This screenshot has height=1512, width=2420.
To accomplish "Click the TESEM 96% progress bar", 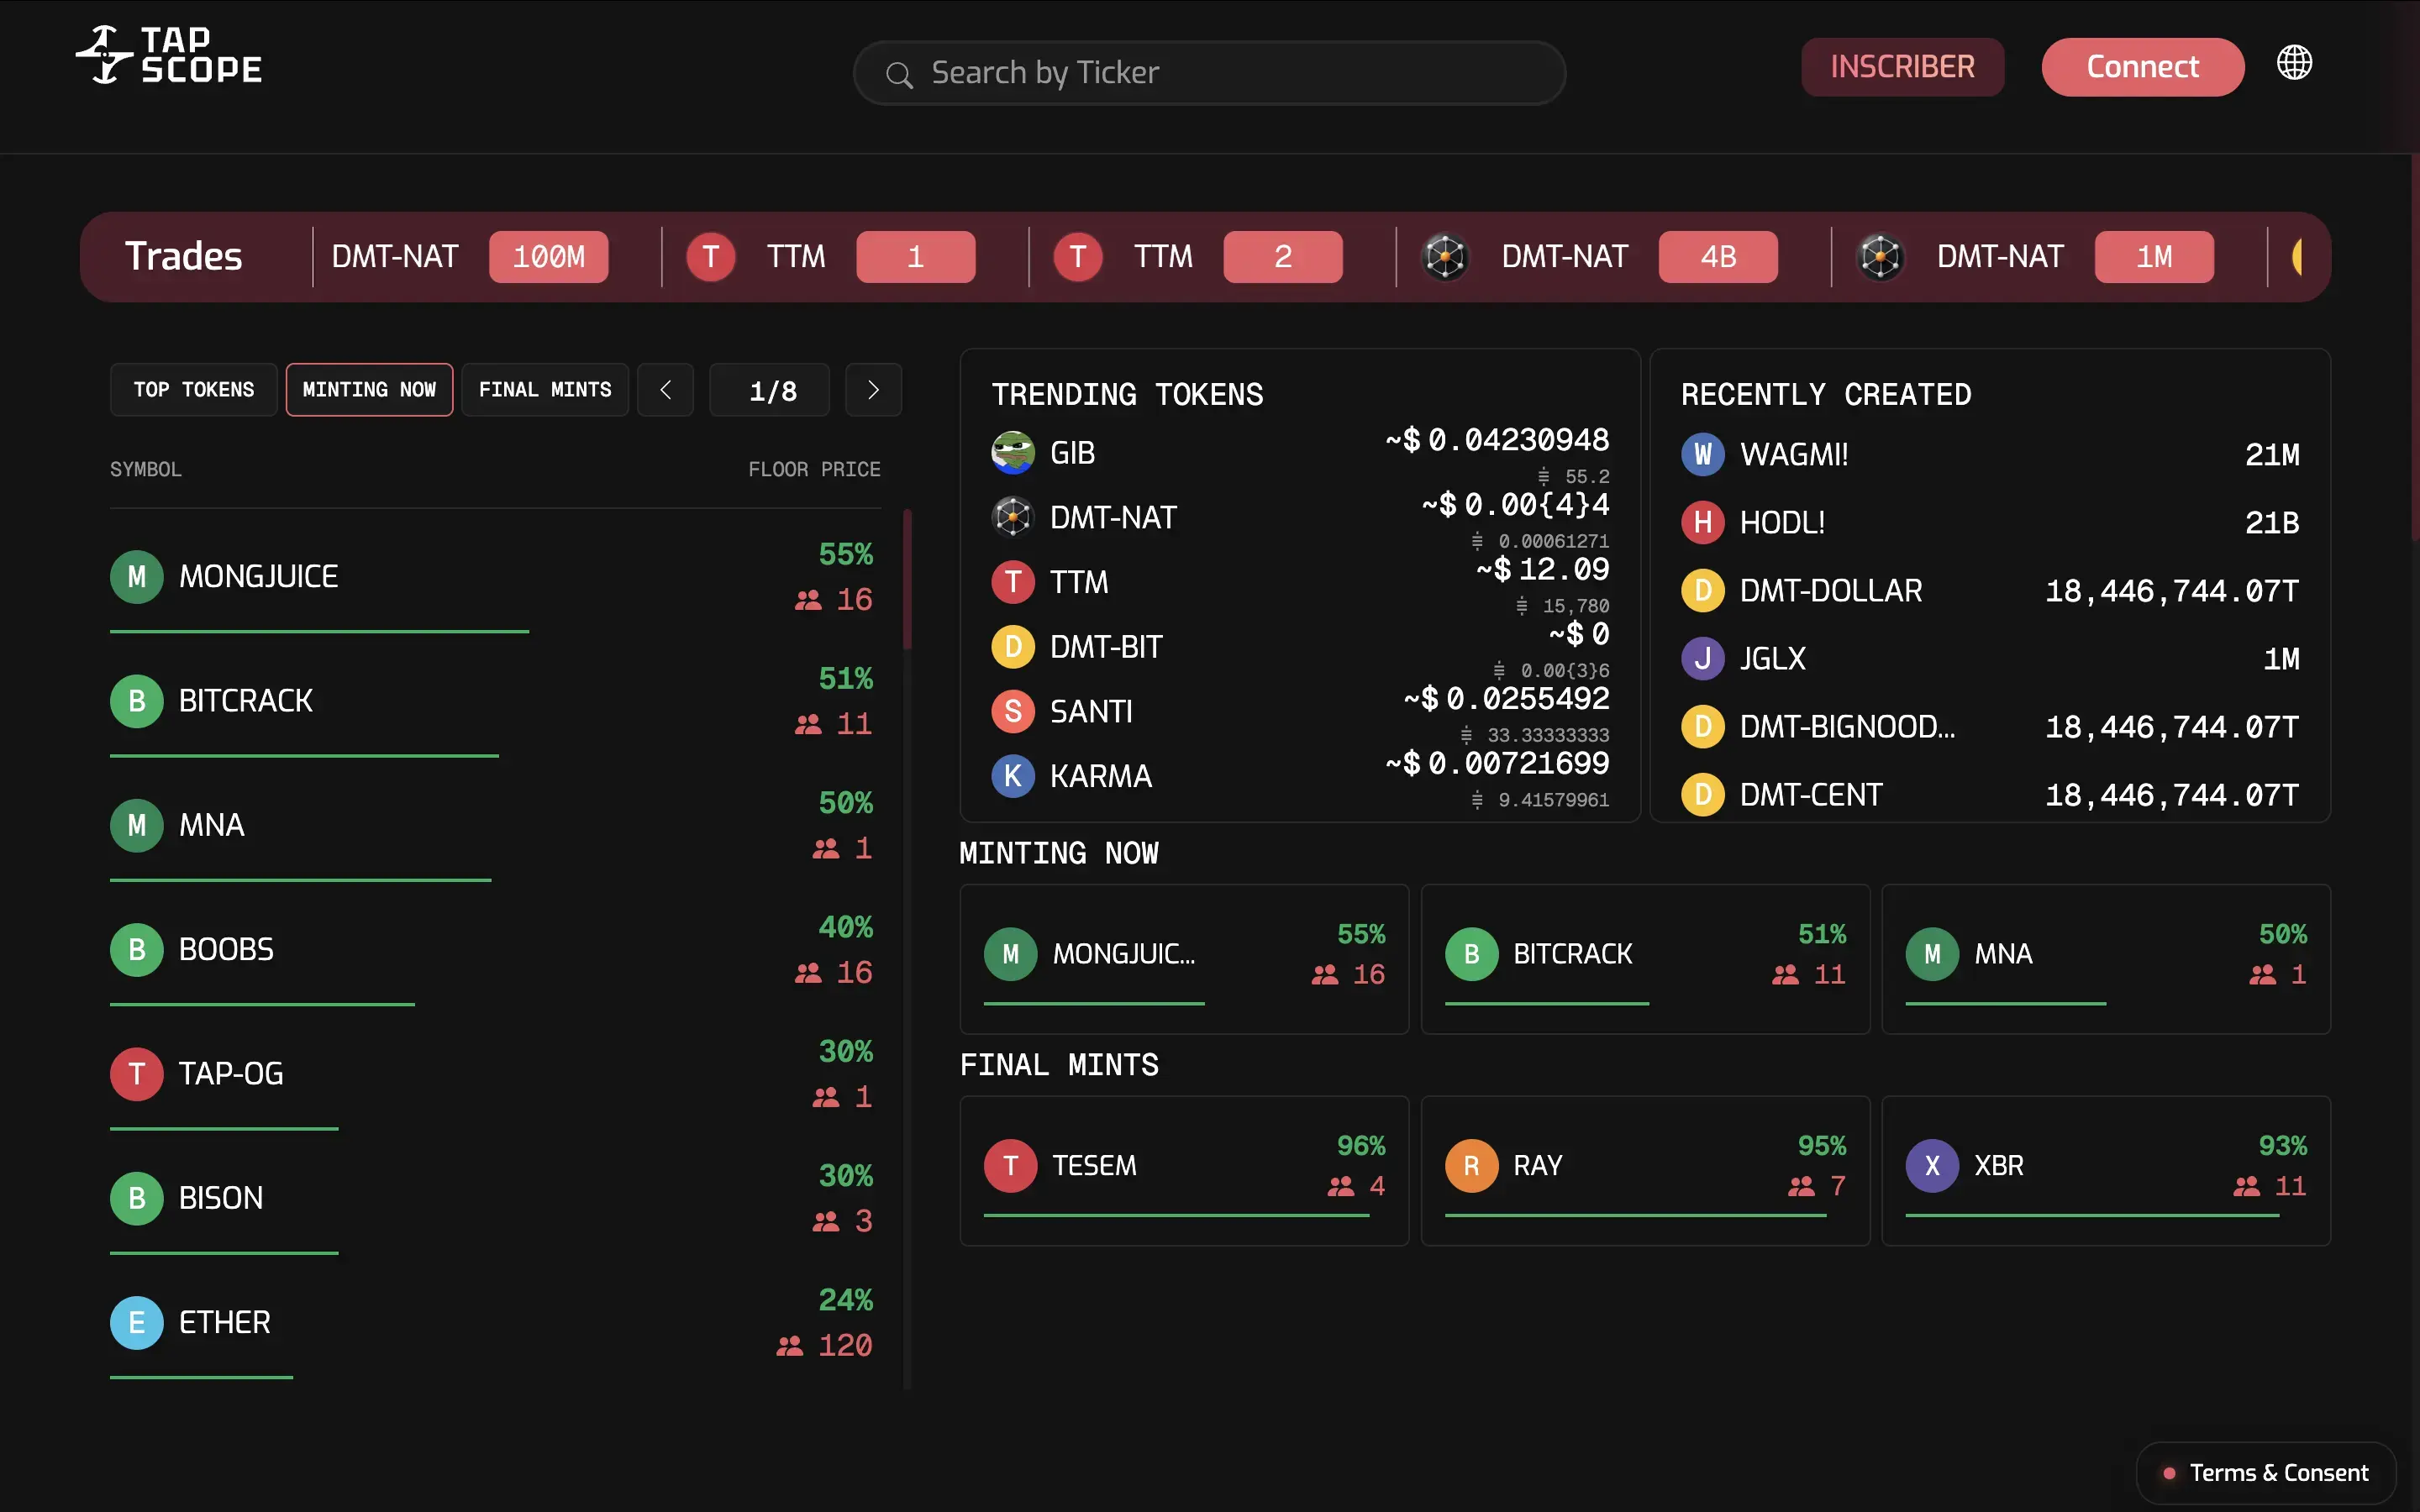I will 1176,1215.
